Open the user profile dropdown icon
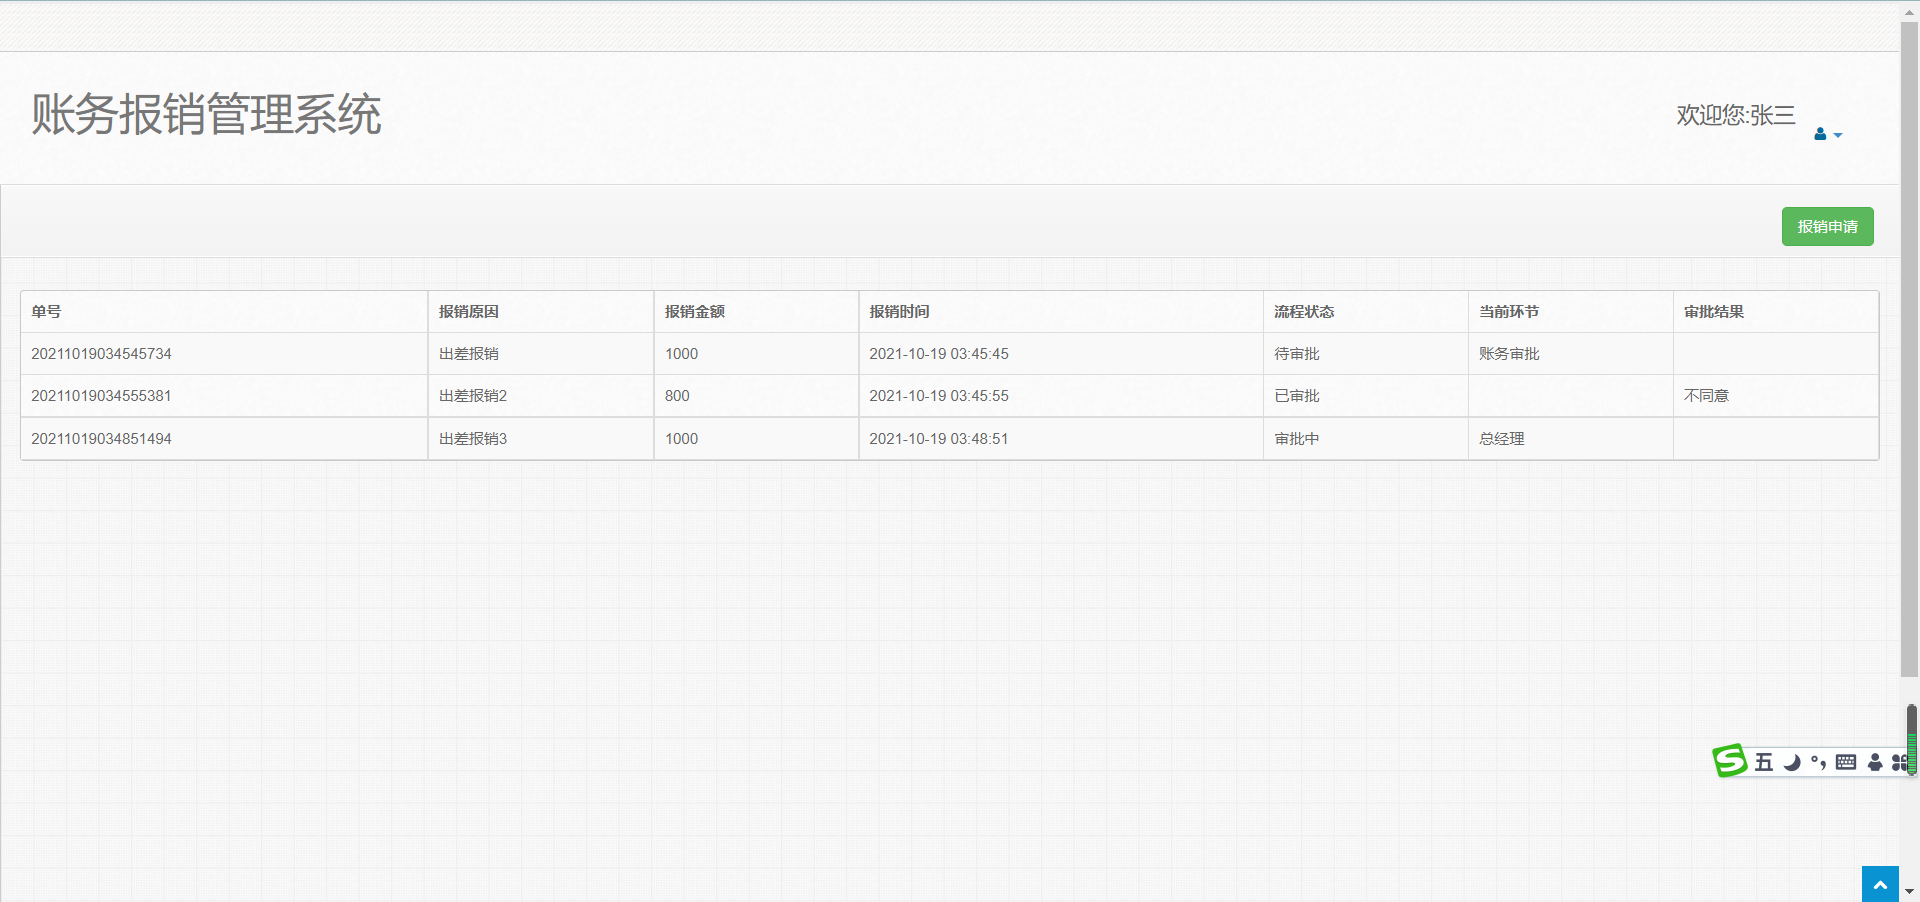The image size is (1920, 902). [x=1828, y=134]
